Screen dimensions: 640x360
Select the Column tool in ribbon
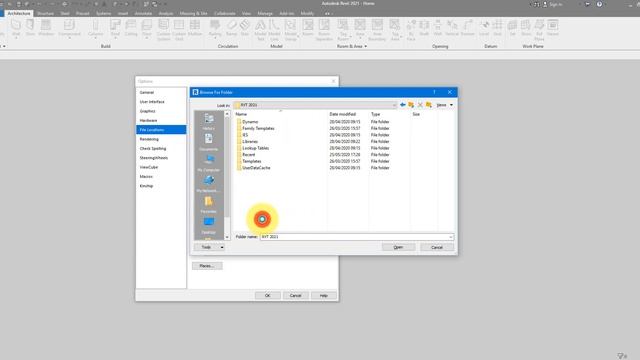[x=96, y=28]
